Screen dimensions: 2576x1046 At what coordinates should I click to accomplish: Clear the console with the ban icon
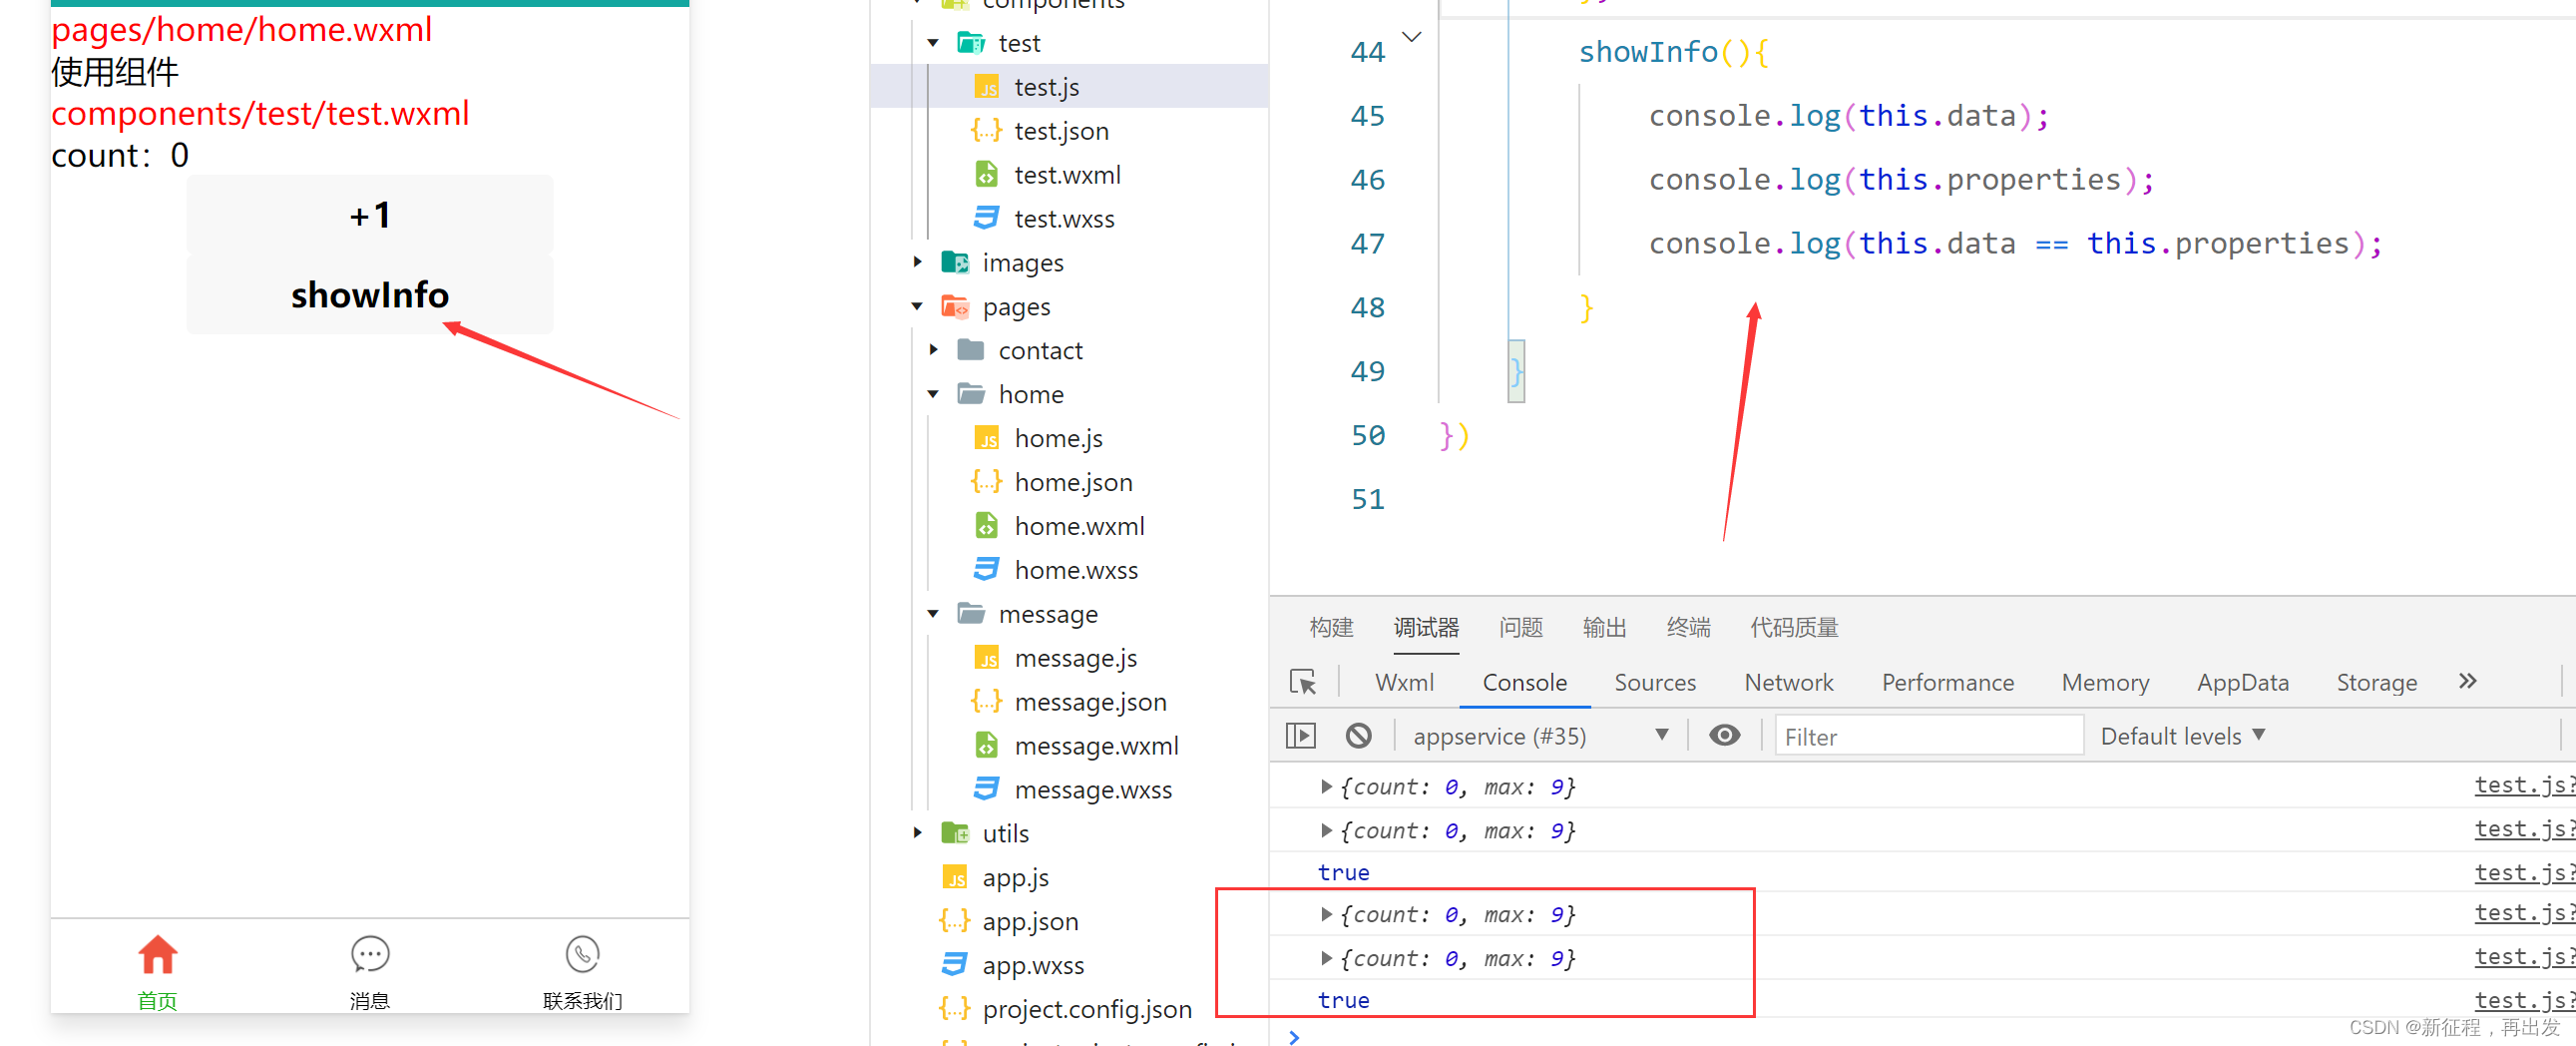pos(1358,736)
